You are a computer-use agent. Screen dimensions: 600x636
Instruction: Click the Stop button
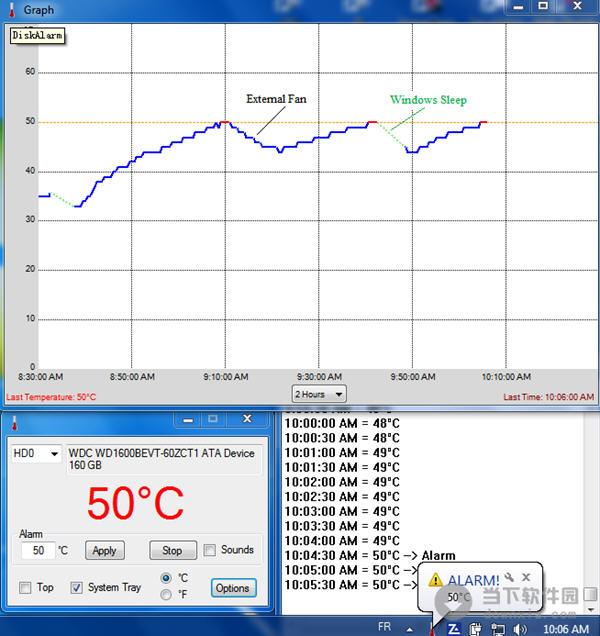pyautogui.click(x=172, y=550)
